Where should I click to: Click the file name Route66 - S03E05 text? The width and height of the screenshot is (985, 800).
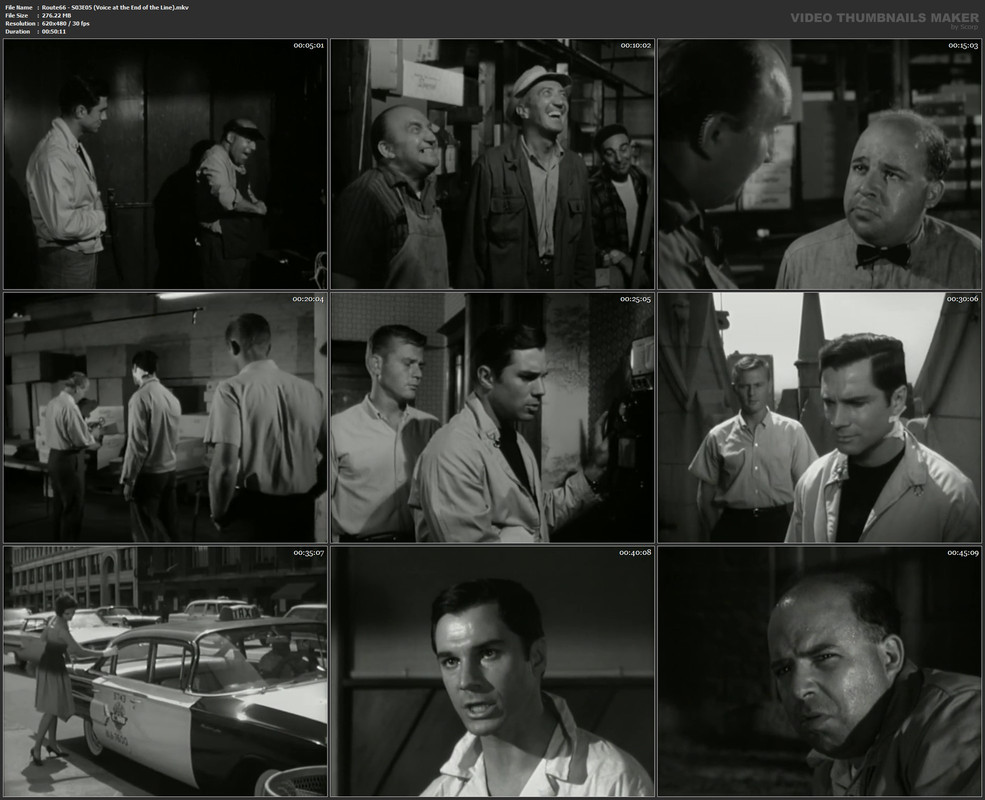pos(115,8)
